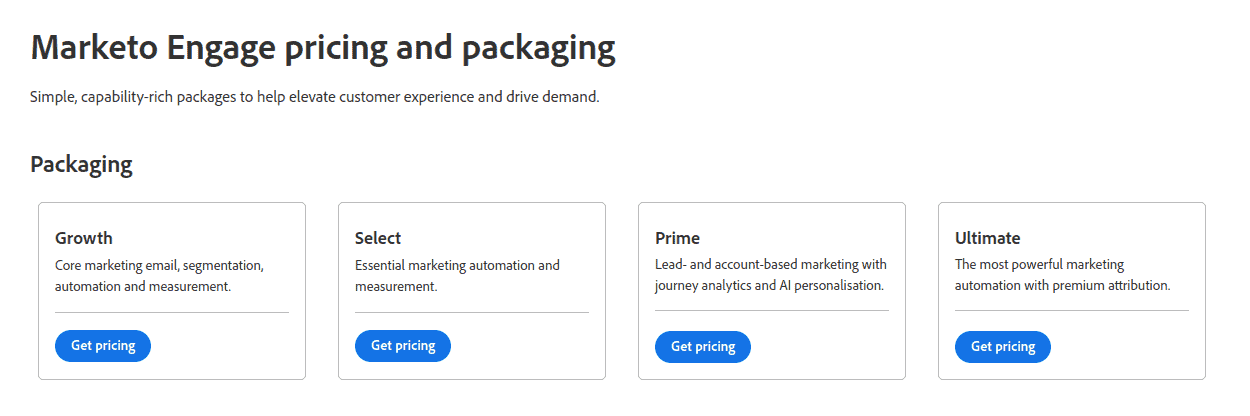Click the divider line in the Ultimate card
1250x416 pixels.
point(1072,310)
